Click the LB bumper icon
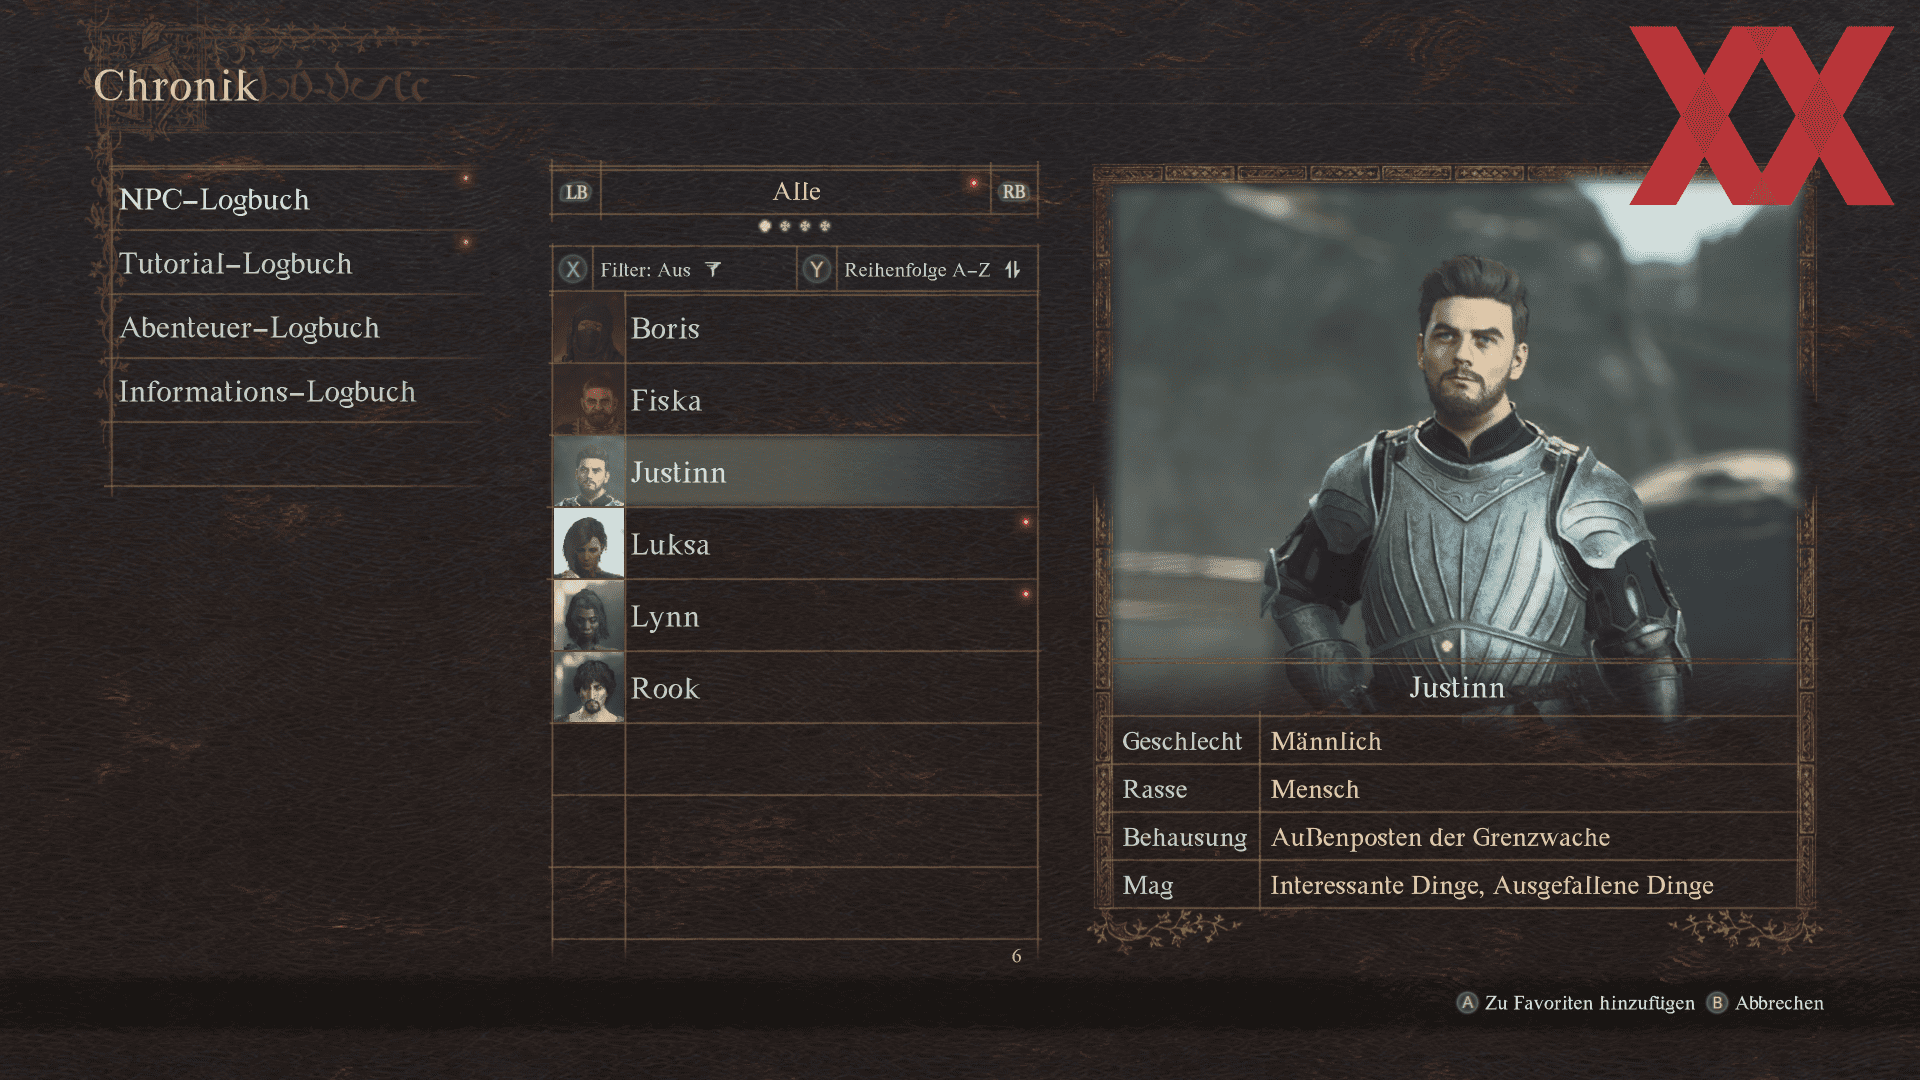 pyautogui.click(x=576, y=192)
